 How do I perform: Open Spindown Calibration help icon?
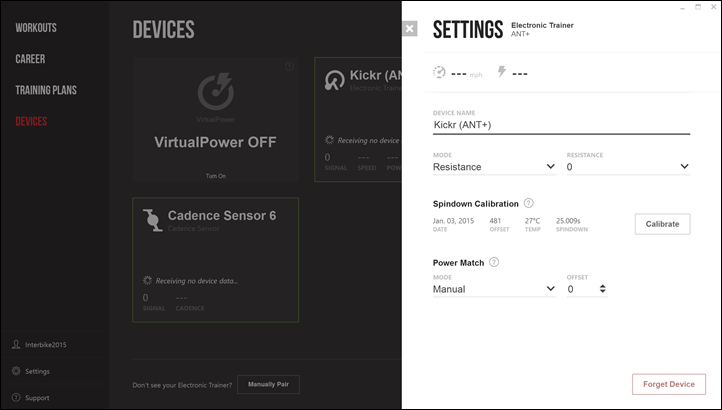click(529, 203)
